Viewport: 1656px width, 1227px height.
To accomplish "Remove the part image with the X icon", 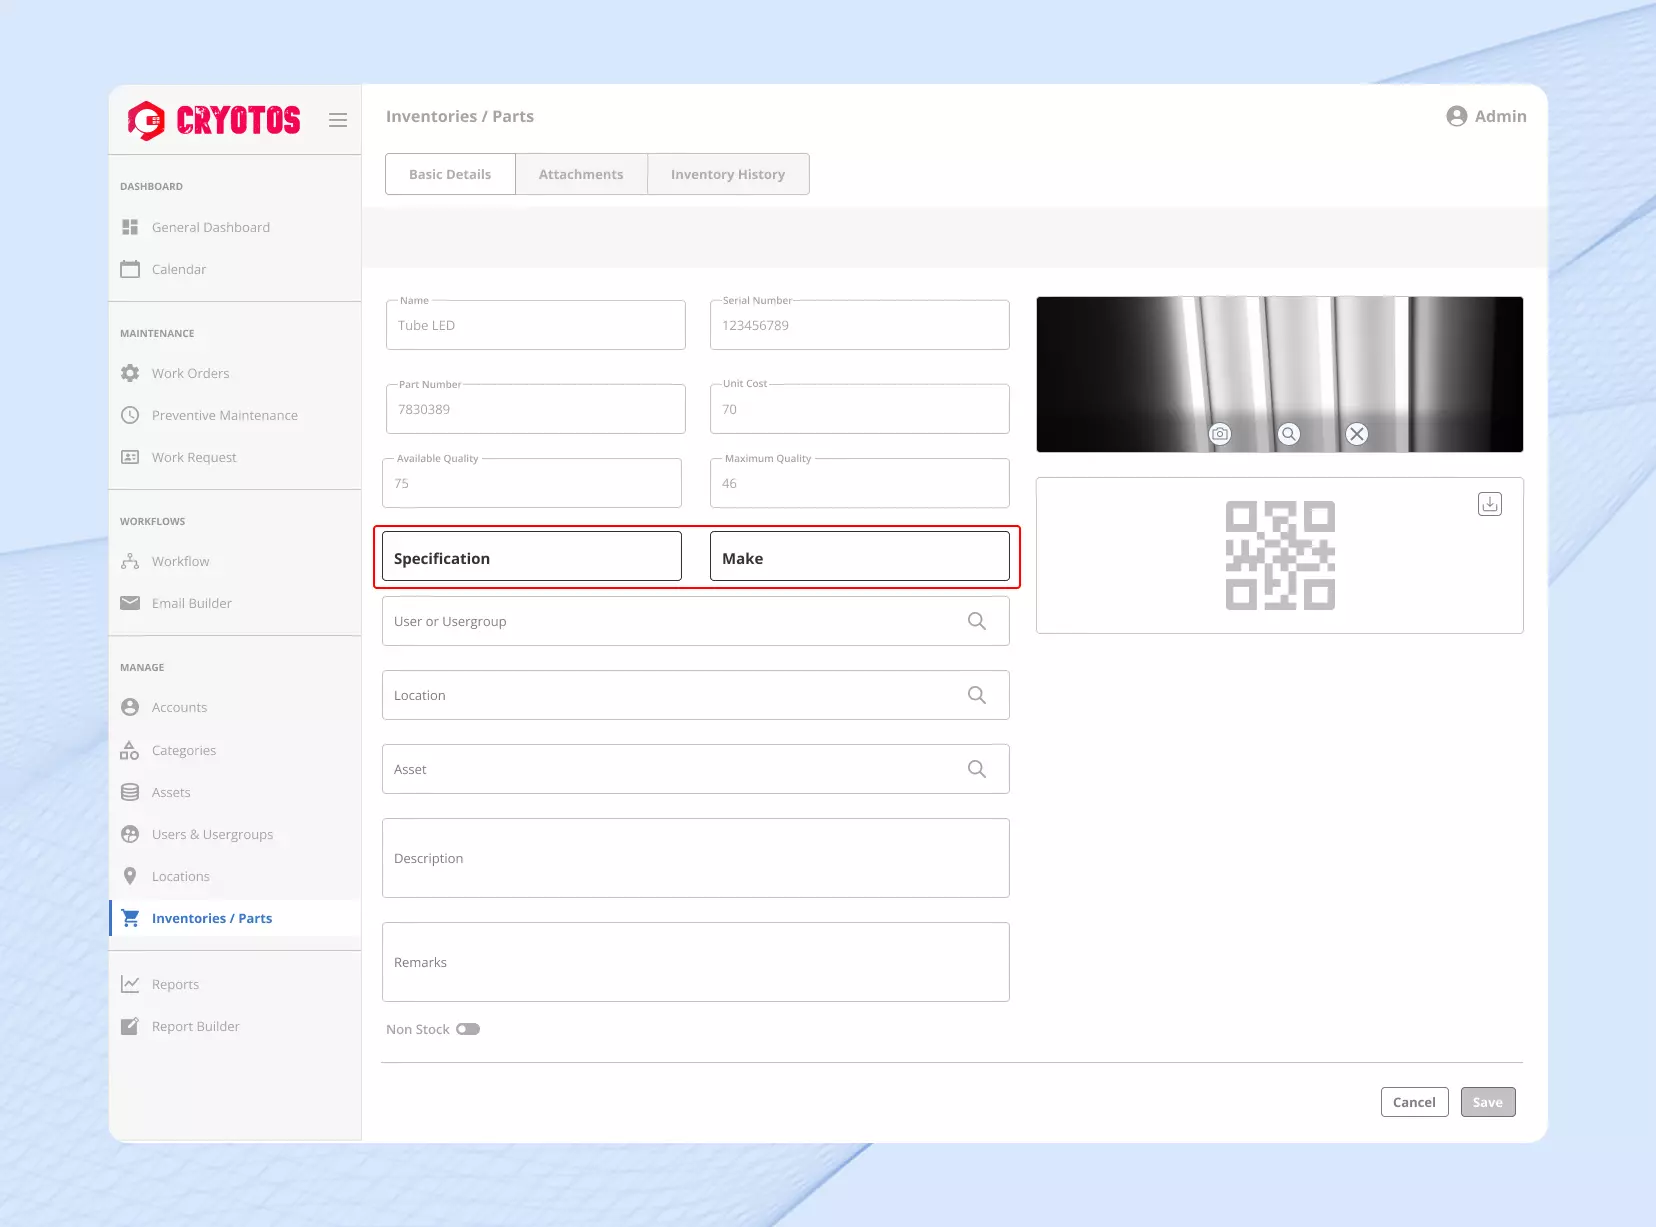I will pyautogui.click(x=1355, y=434).
